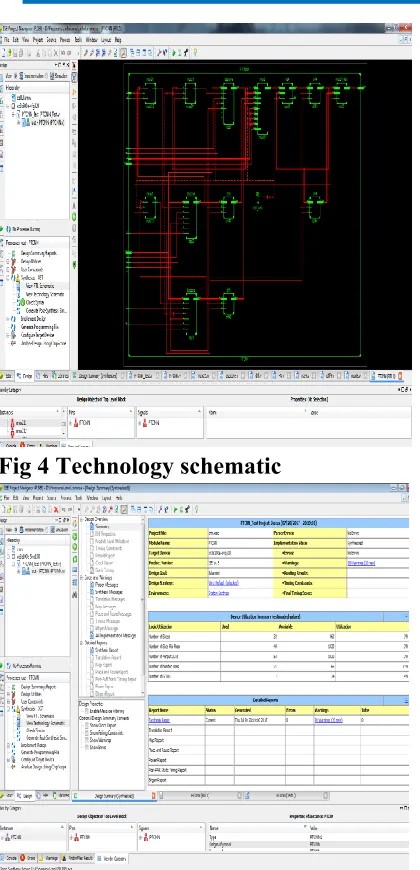Tick the Show Errors checkbox
This screenshot has width=420, height=870.
[87, 747]
